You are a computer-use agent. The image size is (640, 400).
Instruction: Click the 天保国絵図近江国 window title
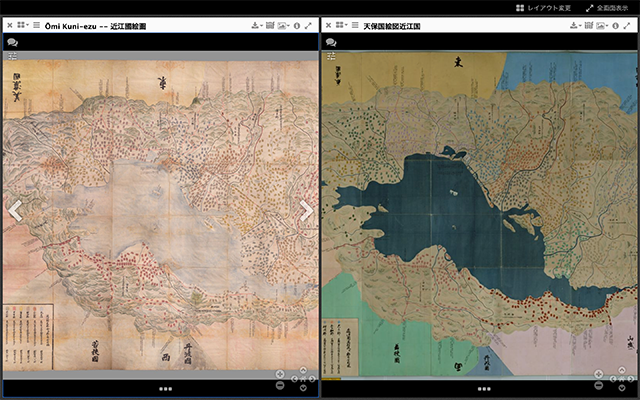(391, 26)
